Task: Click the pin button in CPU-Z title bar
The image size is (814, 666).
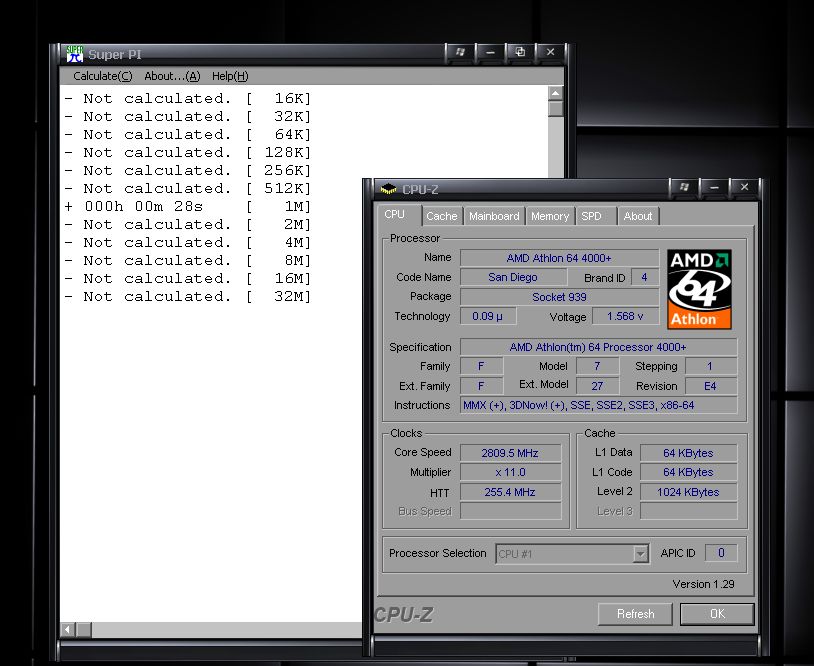Action: 684,187
